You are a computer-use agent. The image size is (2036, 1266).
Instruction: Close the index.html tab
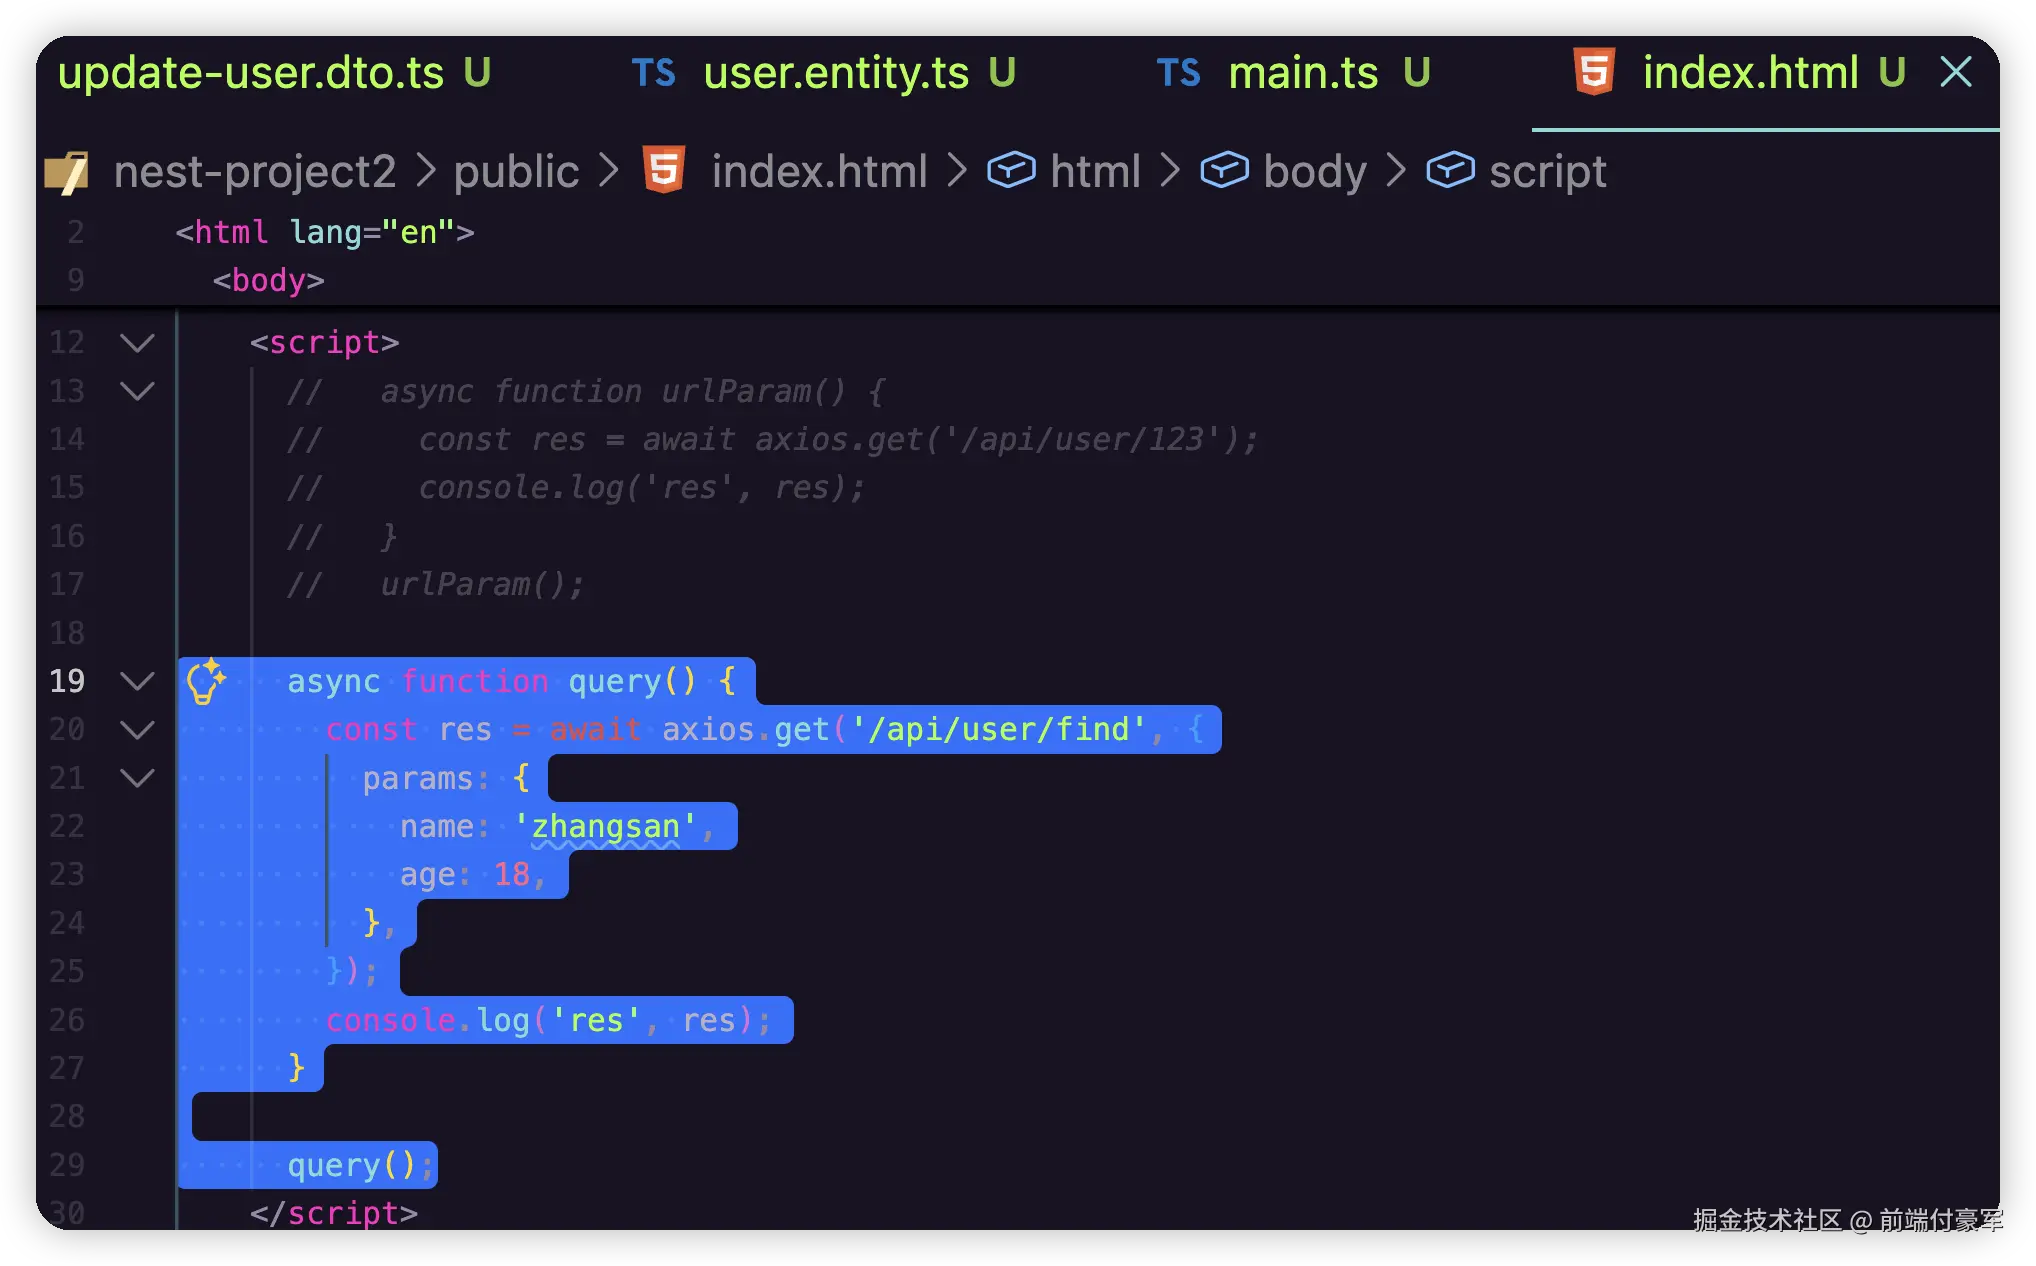[1956, 72]
